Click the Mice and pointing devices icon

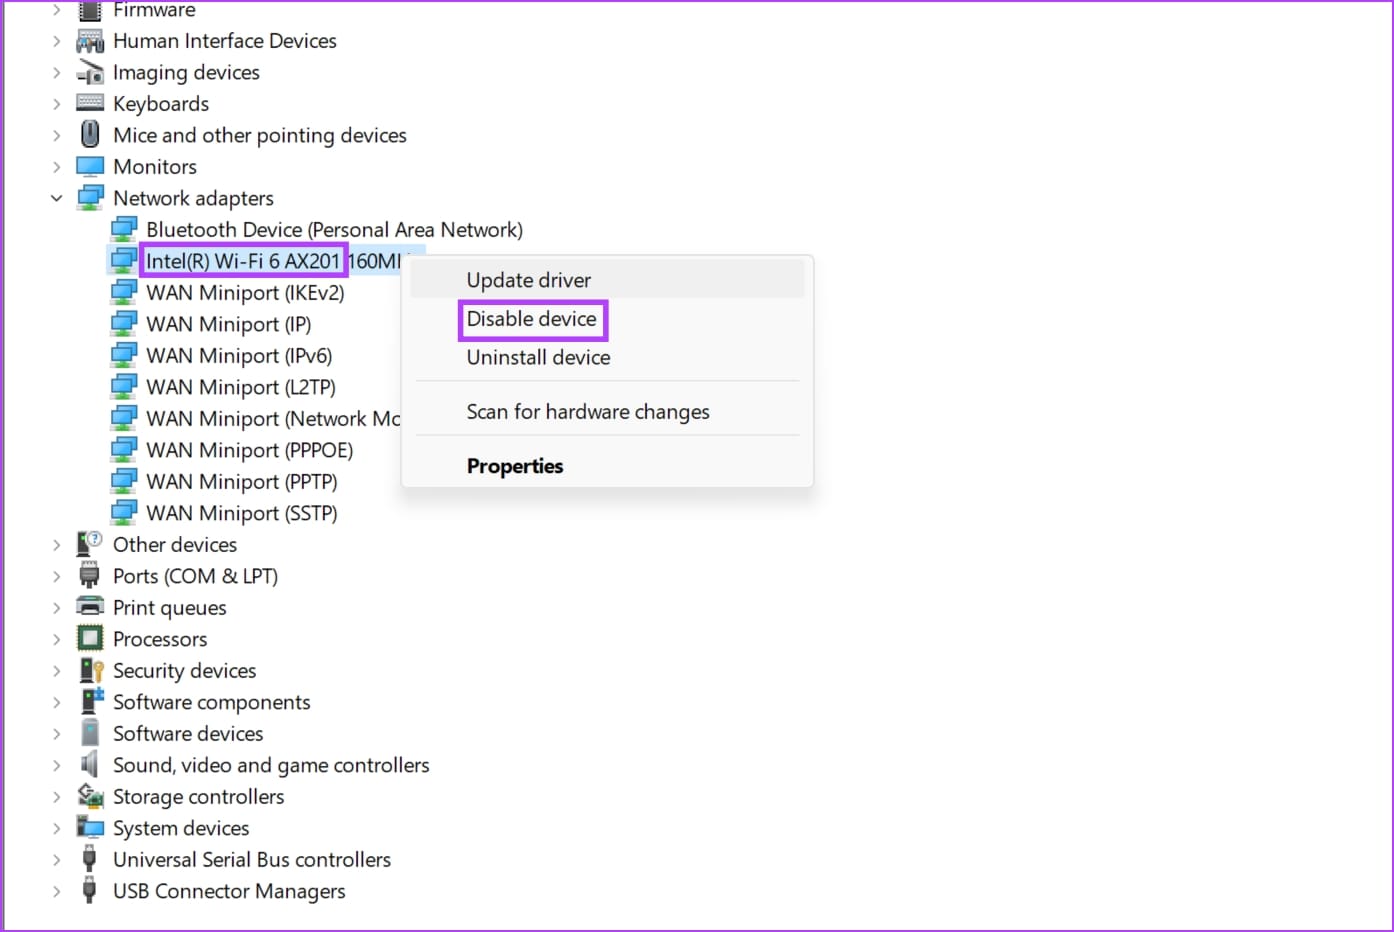click(x=90, y=135)
